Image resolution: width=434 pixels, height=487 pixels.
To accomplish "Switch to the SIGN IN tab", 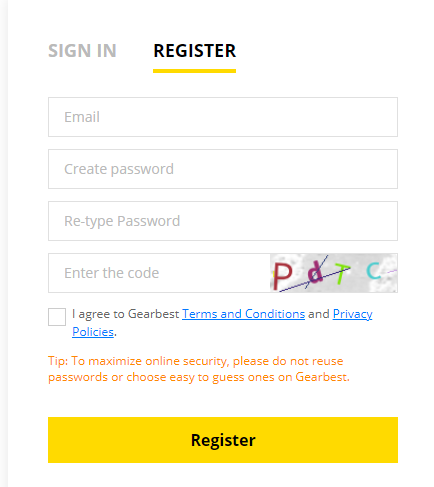I will (82, 51).
